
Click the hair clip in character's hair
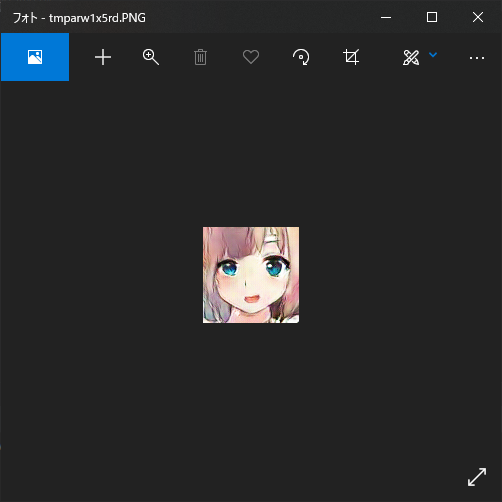pos(272,239)
